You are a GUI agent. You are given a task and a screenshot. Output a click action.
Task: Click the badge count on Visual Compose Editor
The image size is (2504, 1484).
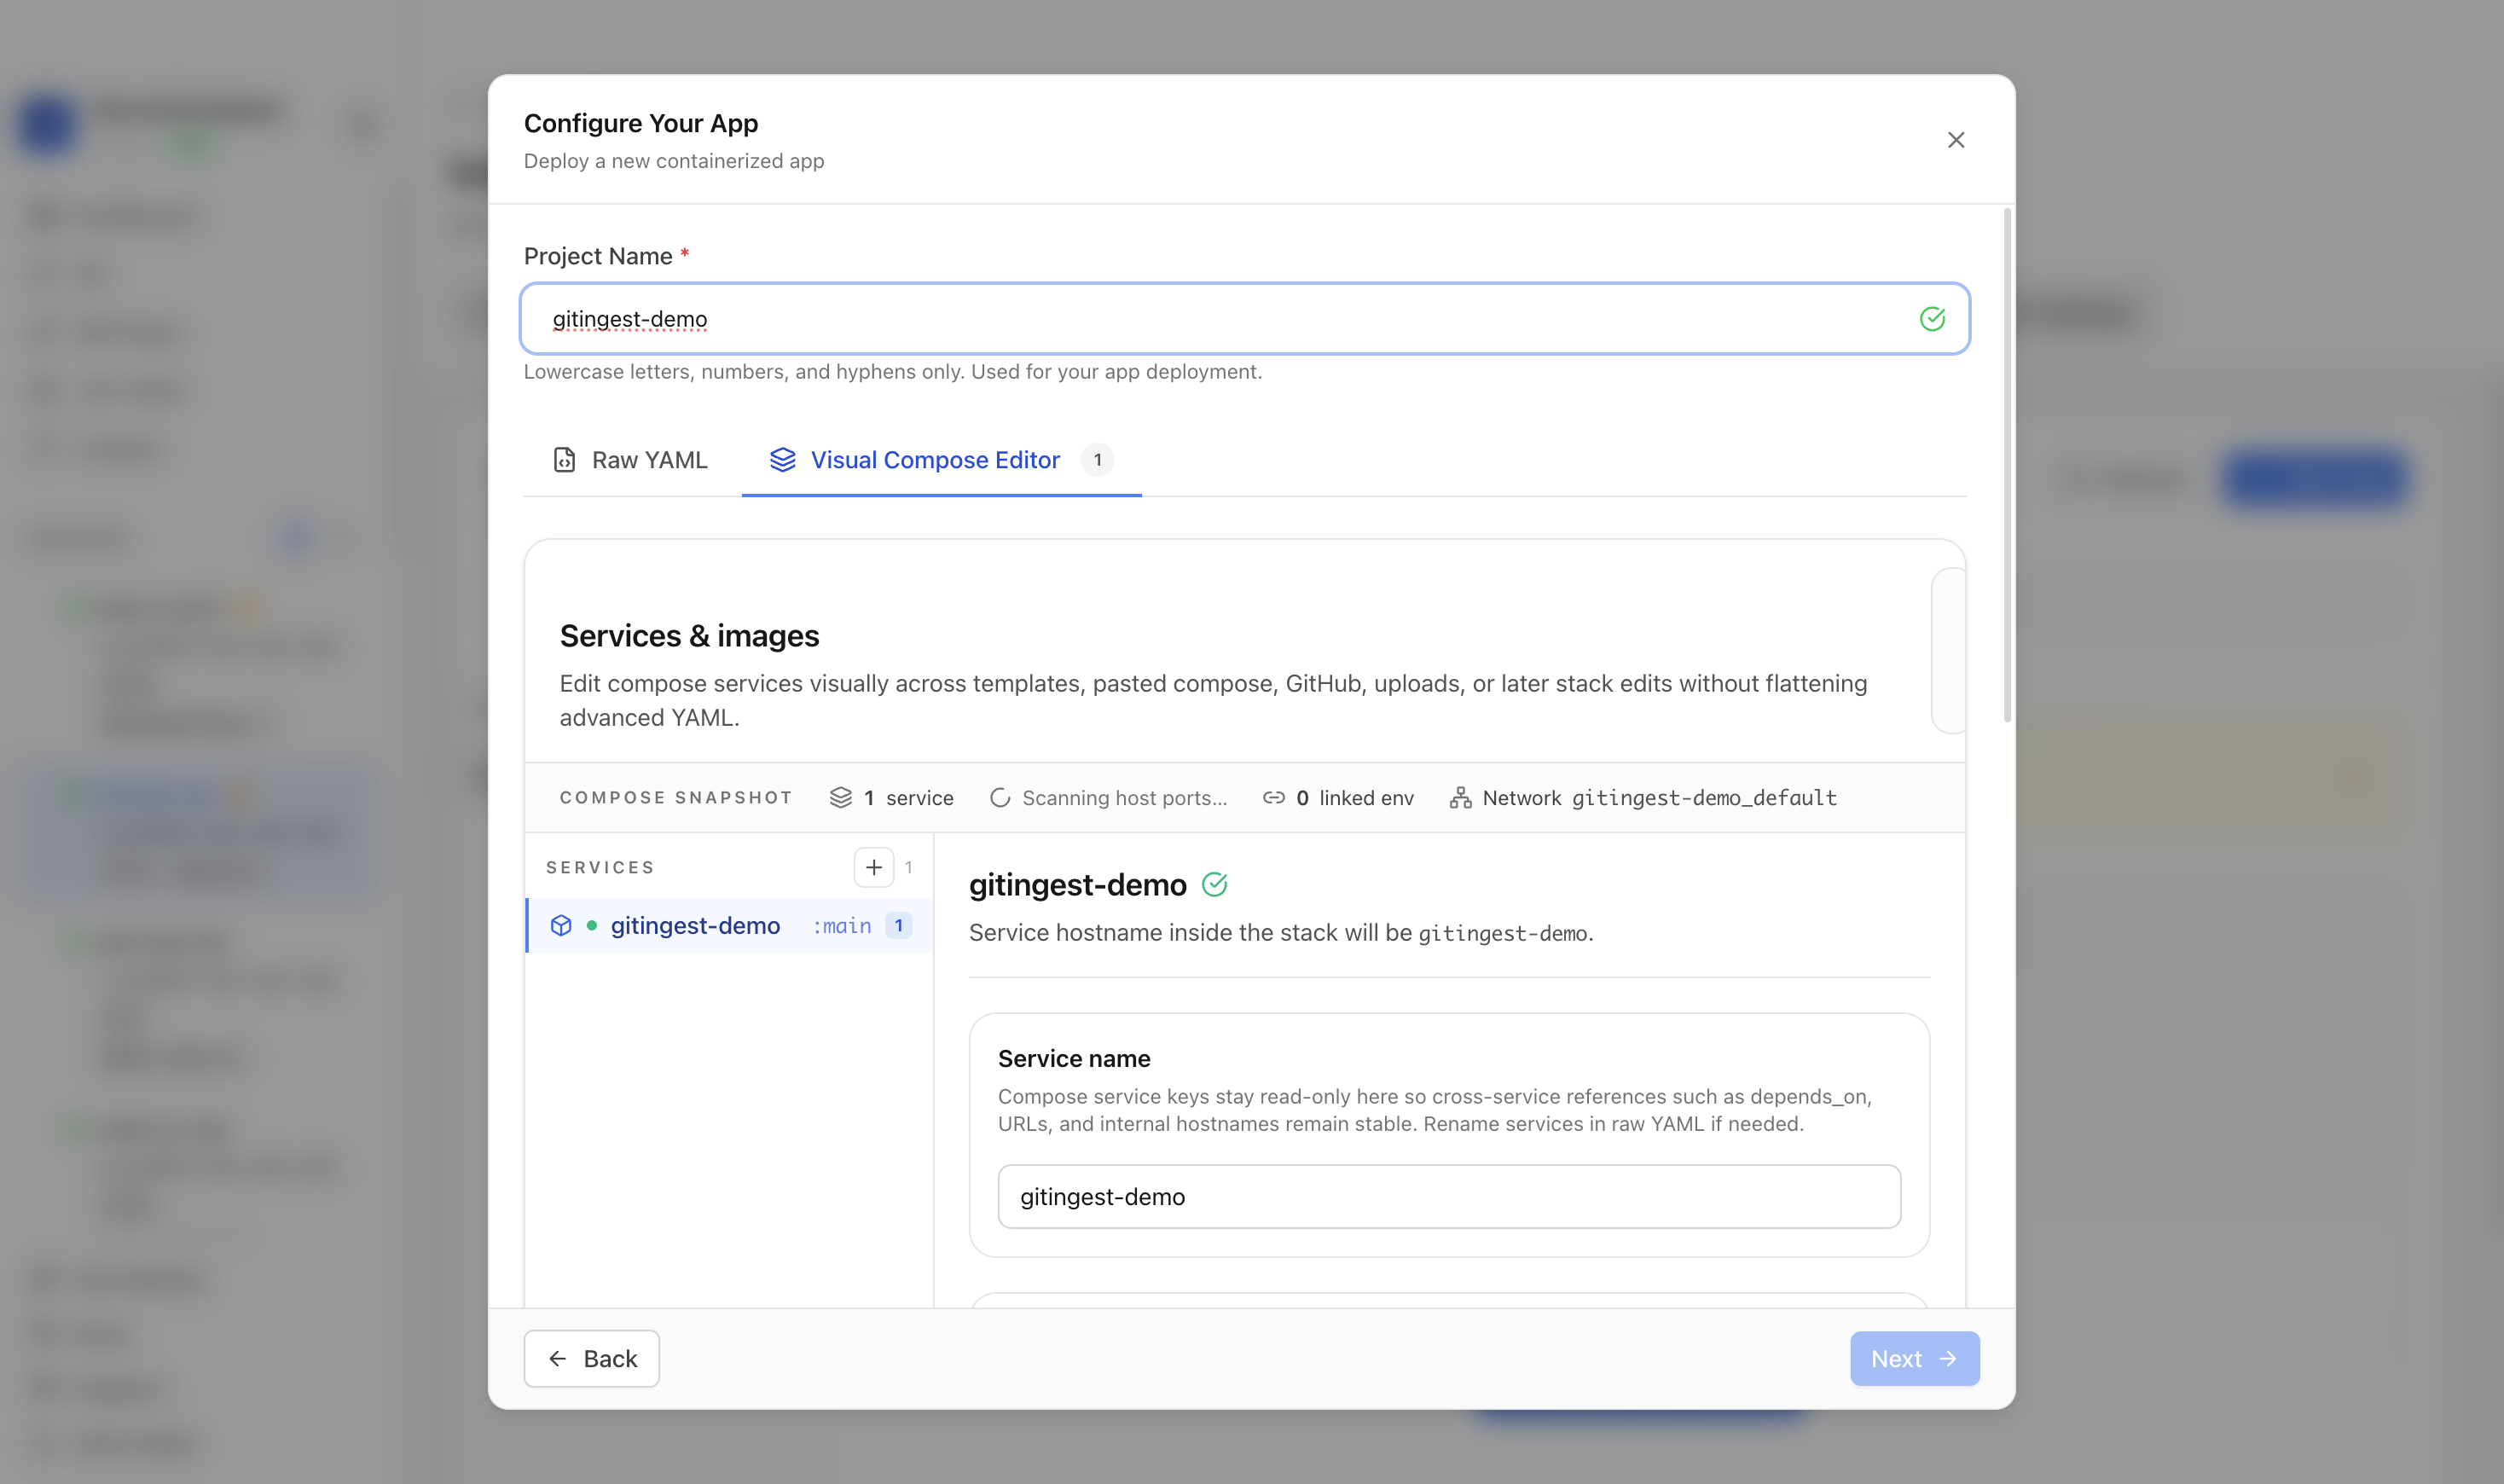(1097, 460)
